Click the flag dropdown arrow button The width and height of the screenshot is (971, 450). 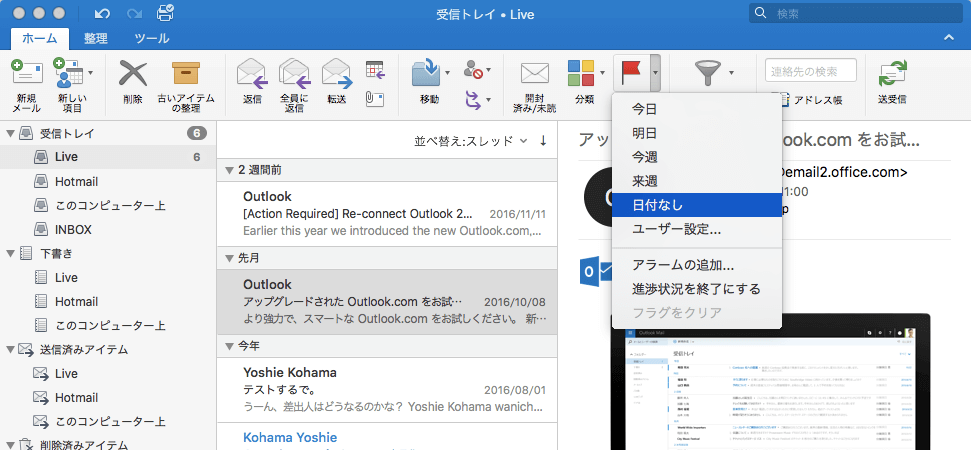point(655,73)
